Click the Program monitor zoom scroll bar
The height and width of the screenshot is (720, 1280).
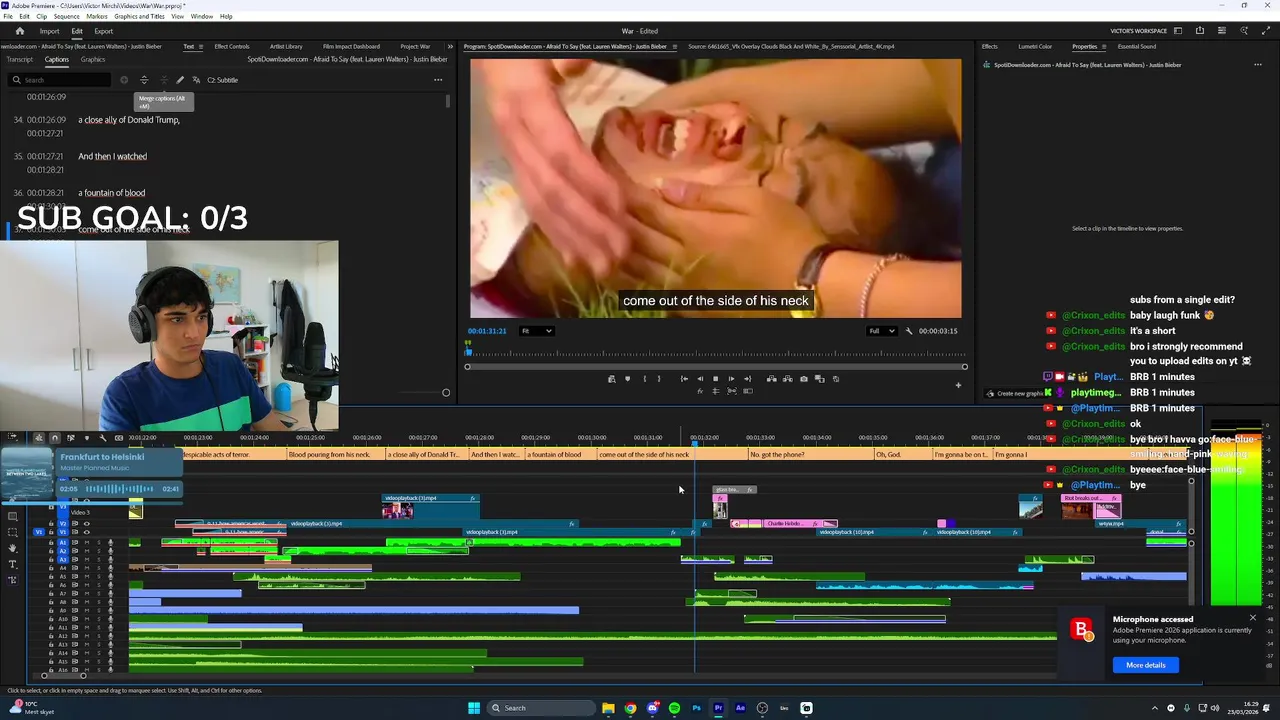coord(716,367)
